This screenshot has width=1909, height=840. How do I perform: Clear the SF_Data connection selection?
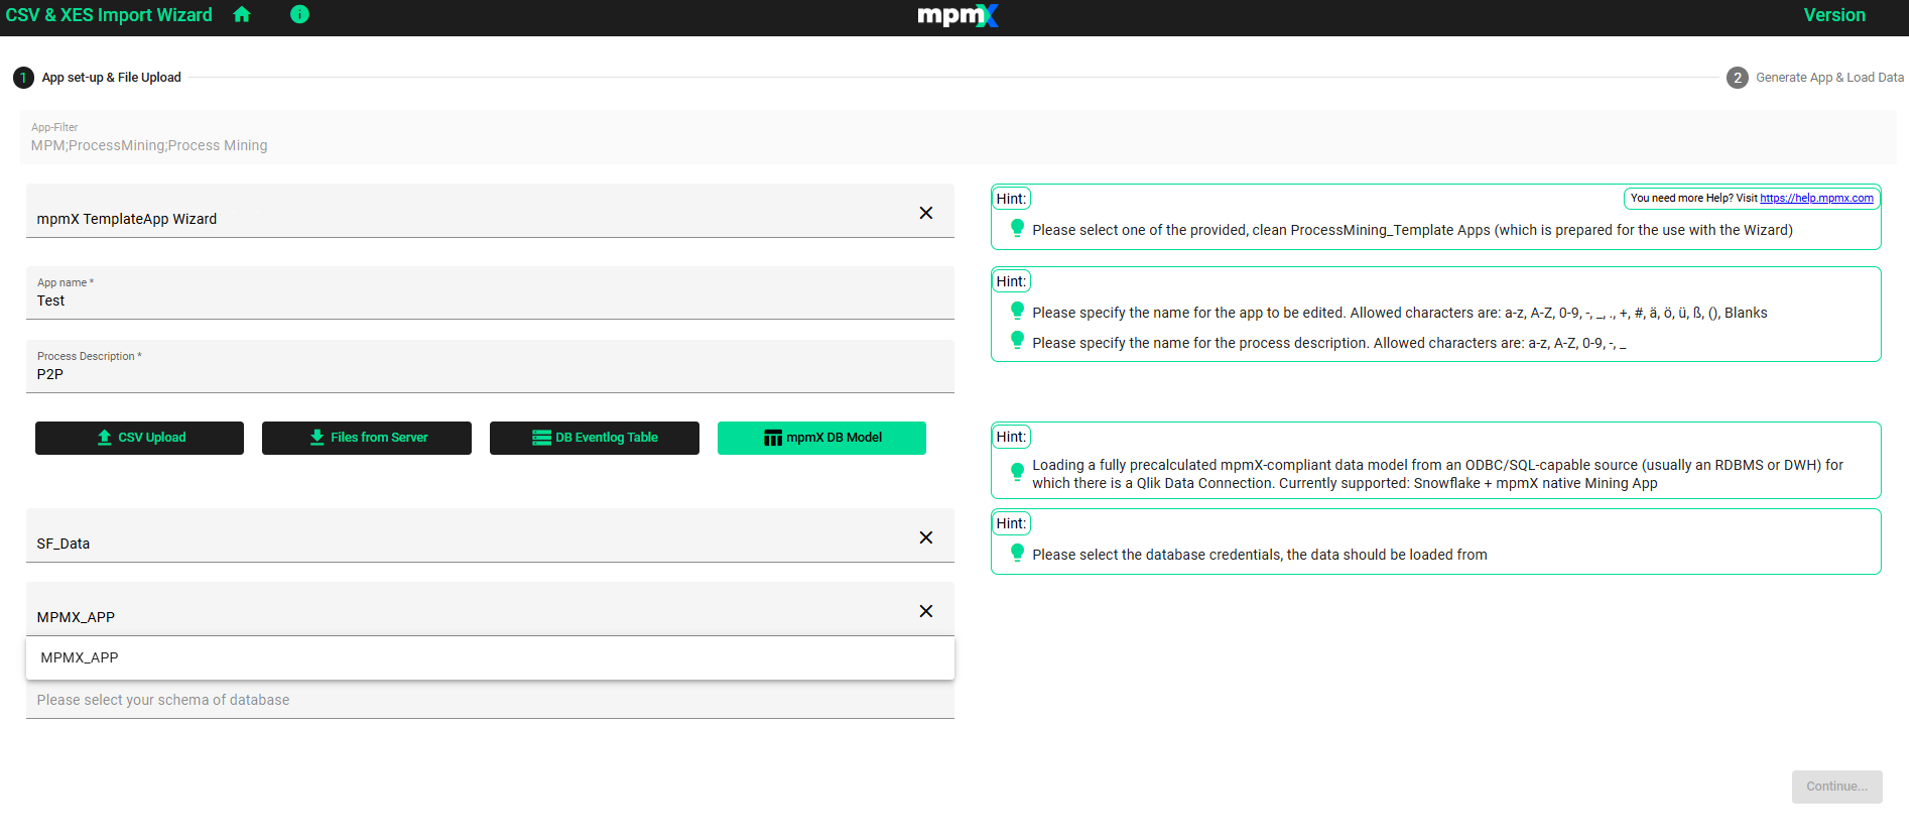(x=926, y=538)
